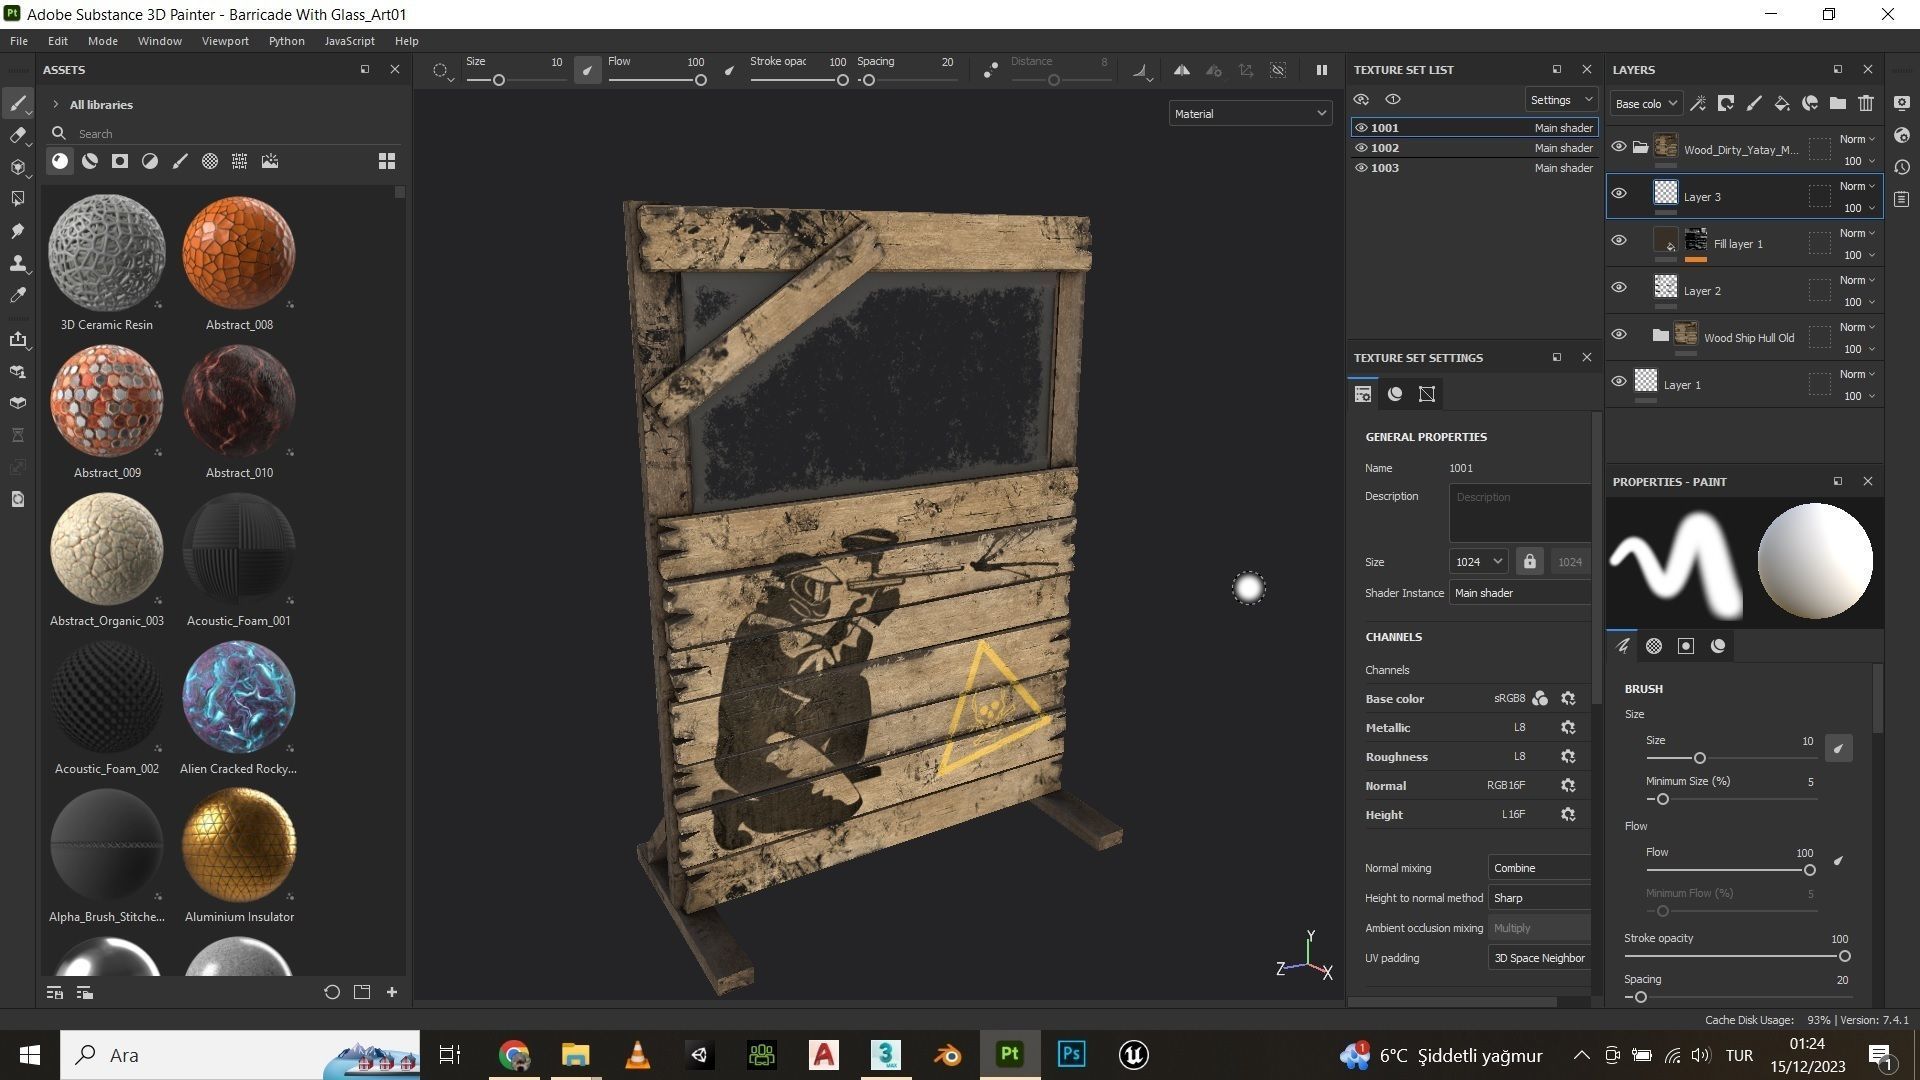The width and height of the screenshot is (1920, 1080).
Task: Add a folder in Layers panel
Action: pos(1838,103)
